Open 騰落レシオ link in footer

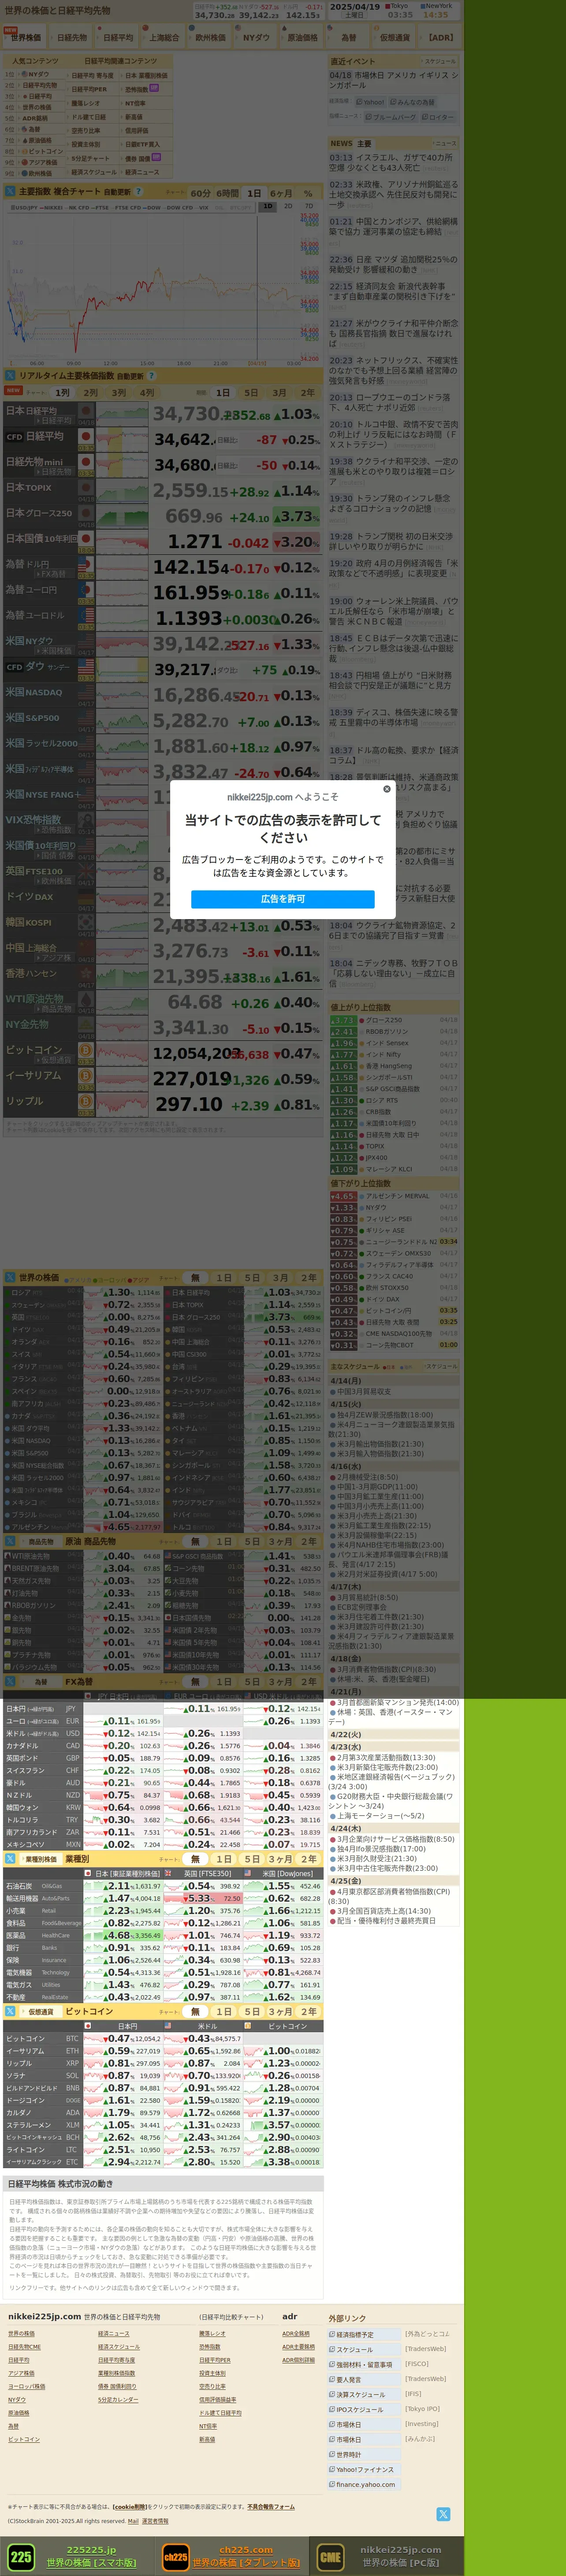click(x=212, y=2334)
